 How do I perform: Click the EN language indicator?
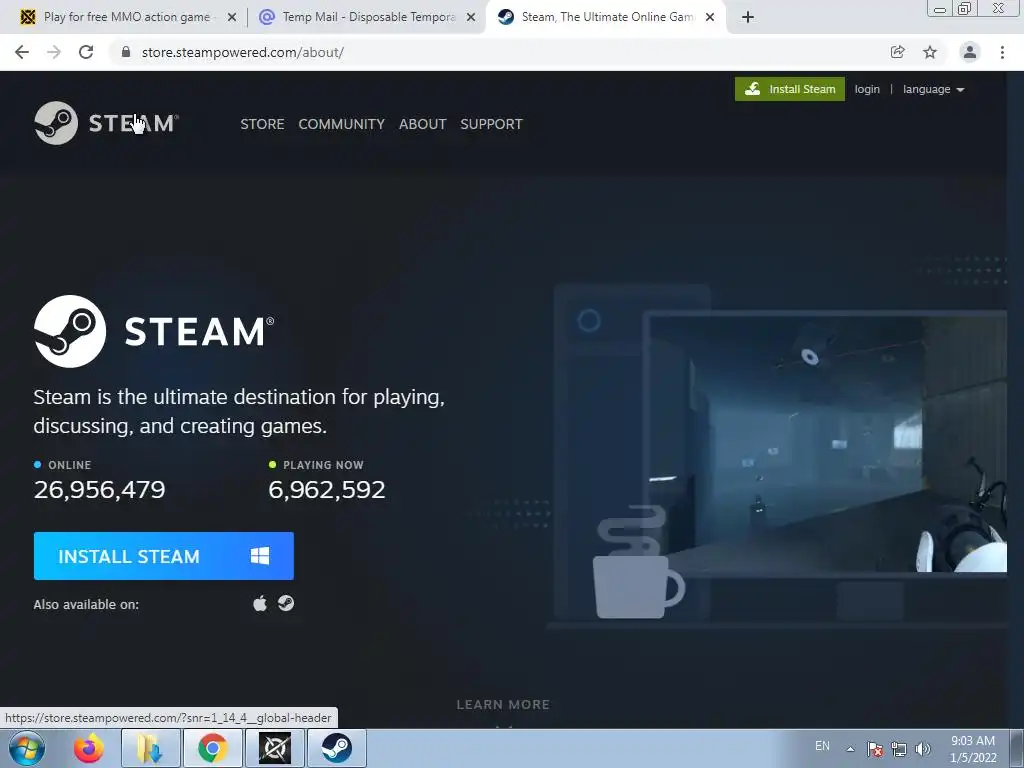click(822, 746)
